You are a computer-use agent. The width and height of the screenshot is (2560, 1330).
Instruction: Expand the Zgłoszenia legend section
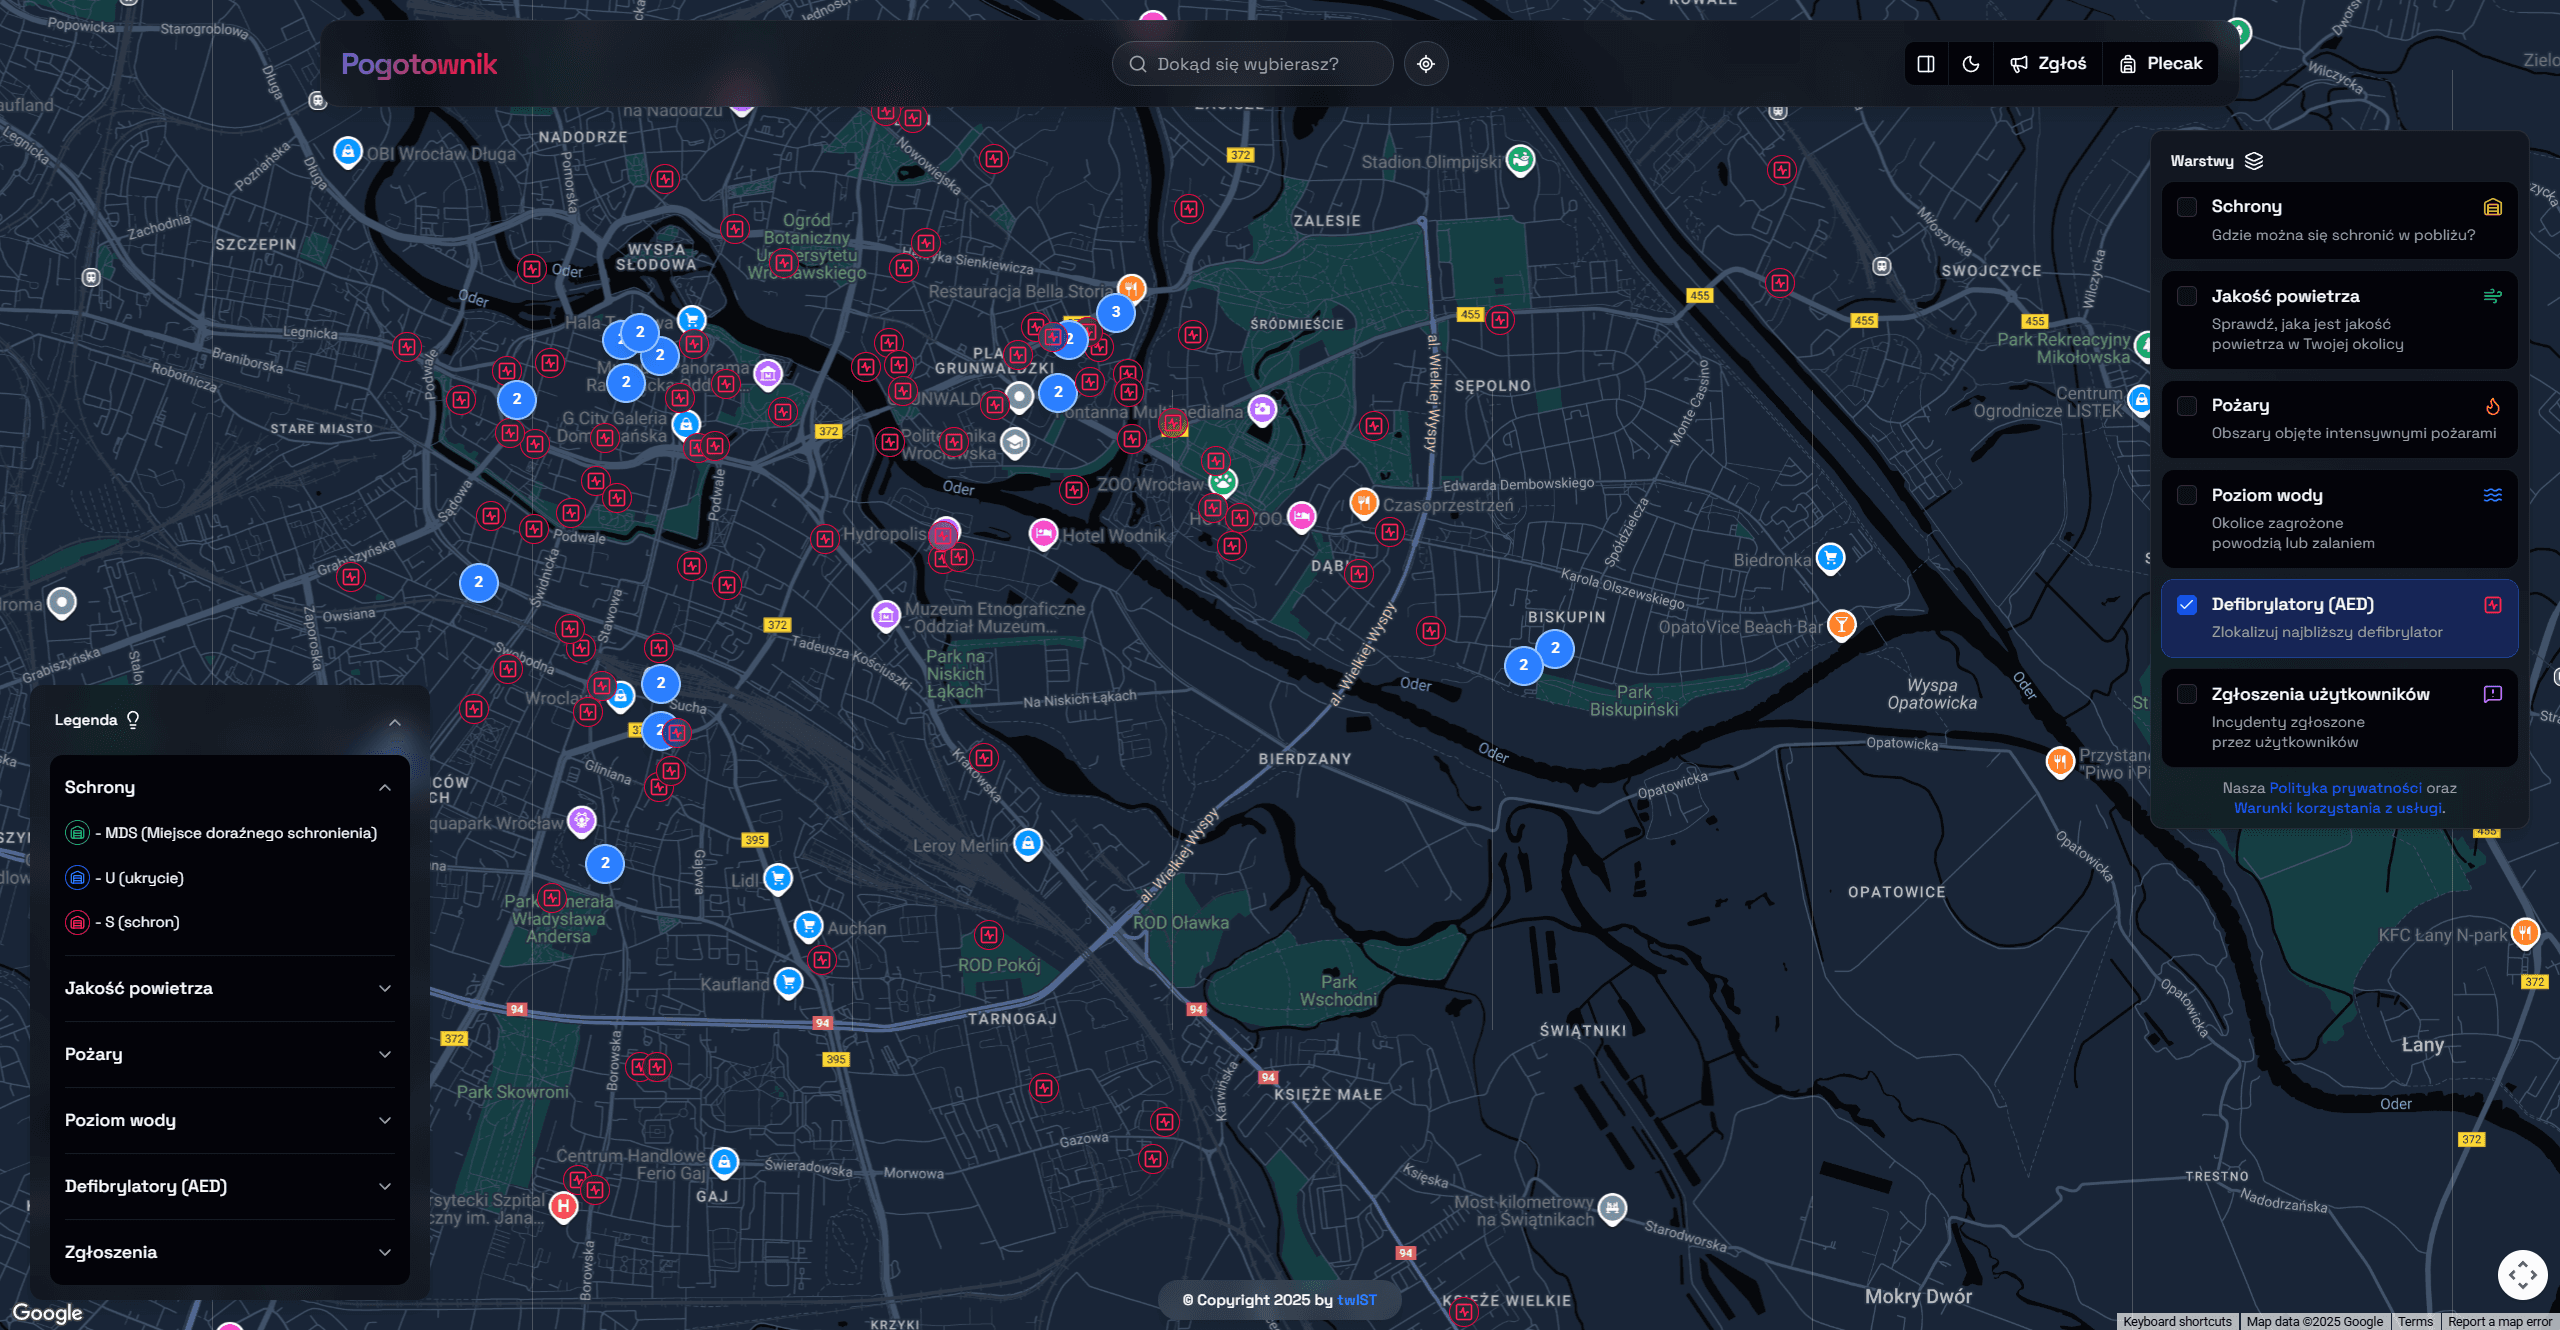tap(229, 1253)
